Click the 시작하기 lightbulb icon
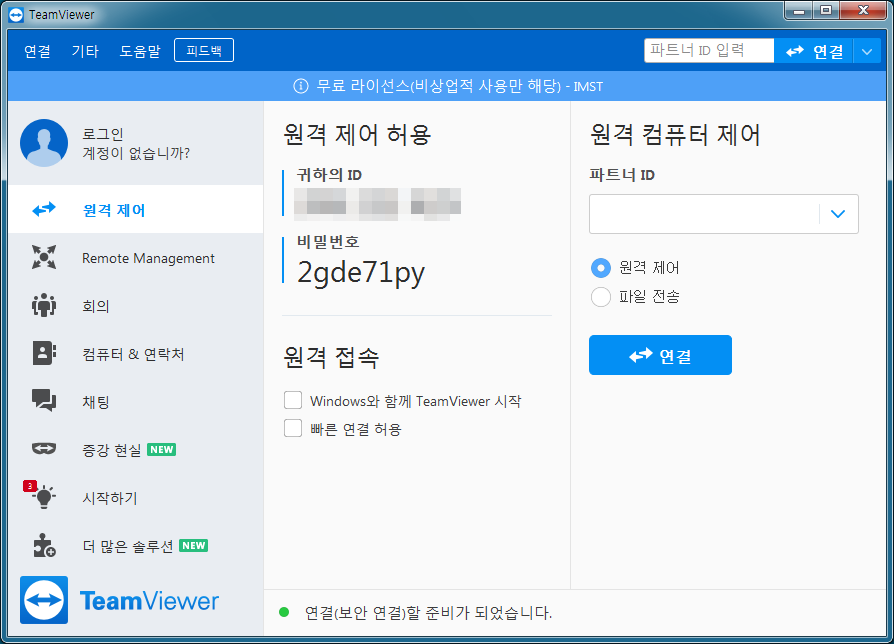 click(x=44, y=497)
